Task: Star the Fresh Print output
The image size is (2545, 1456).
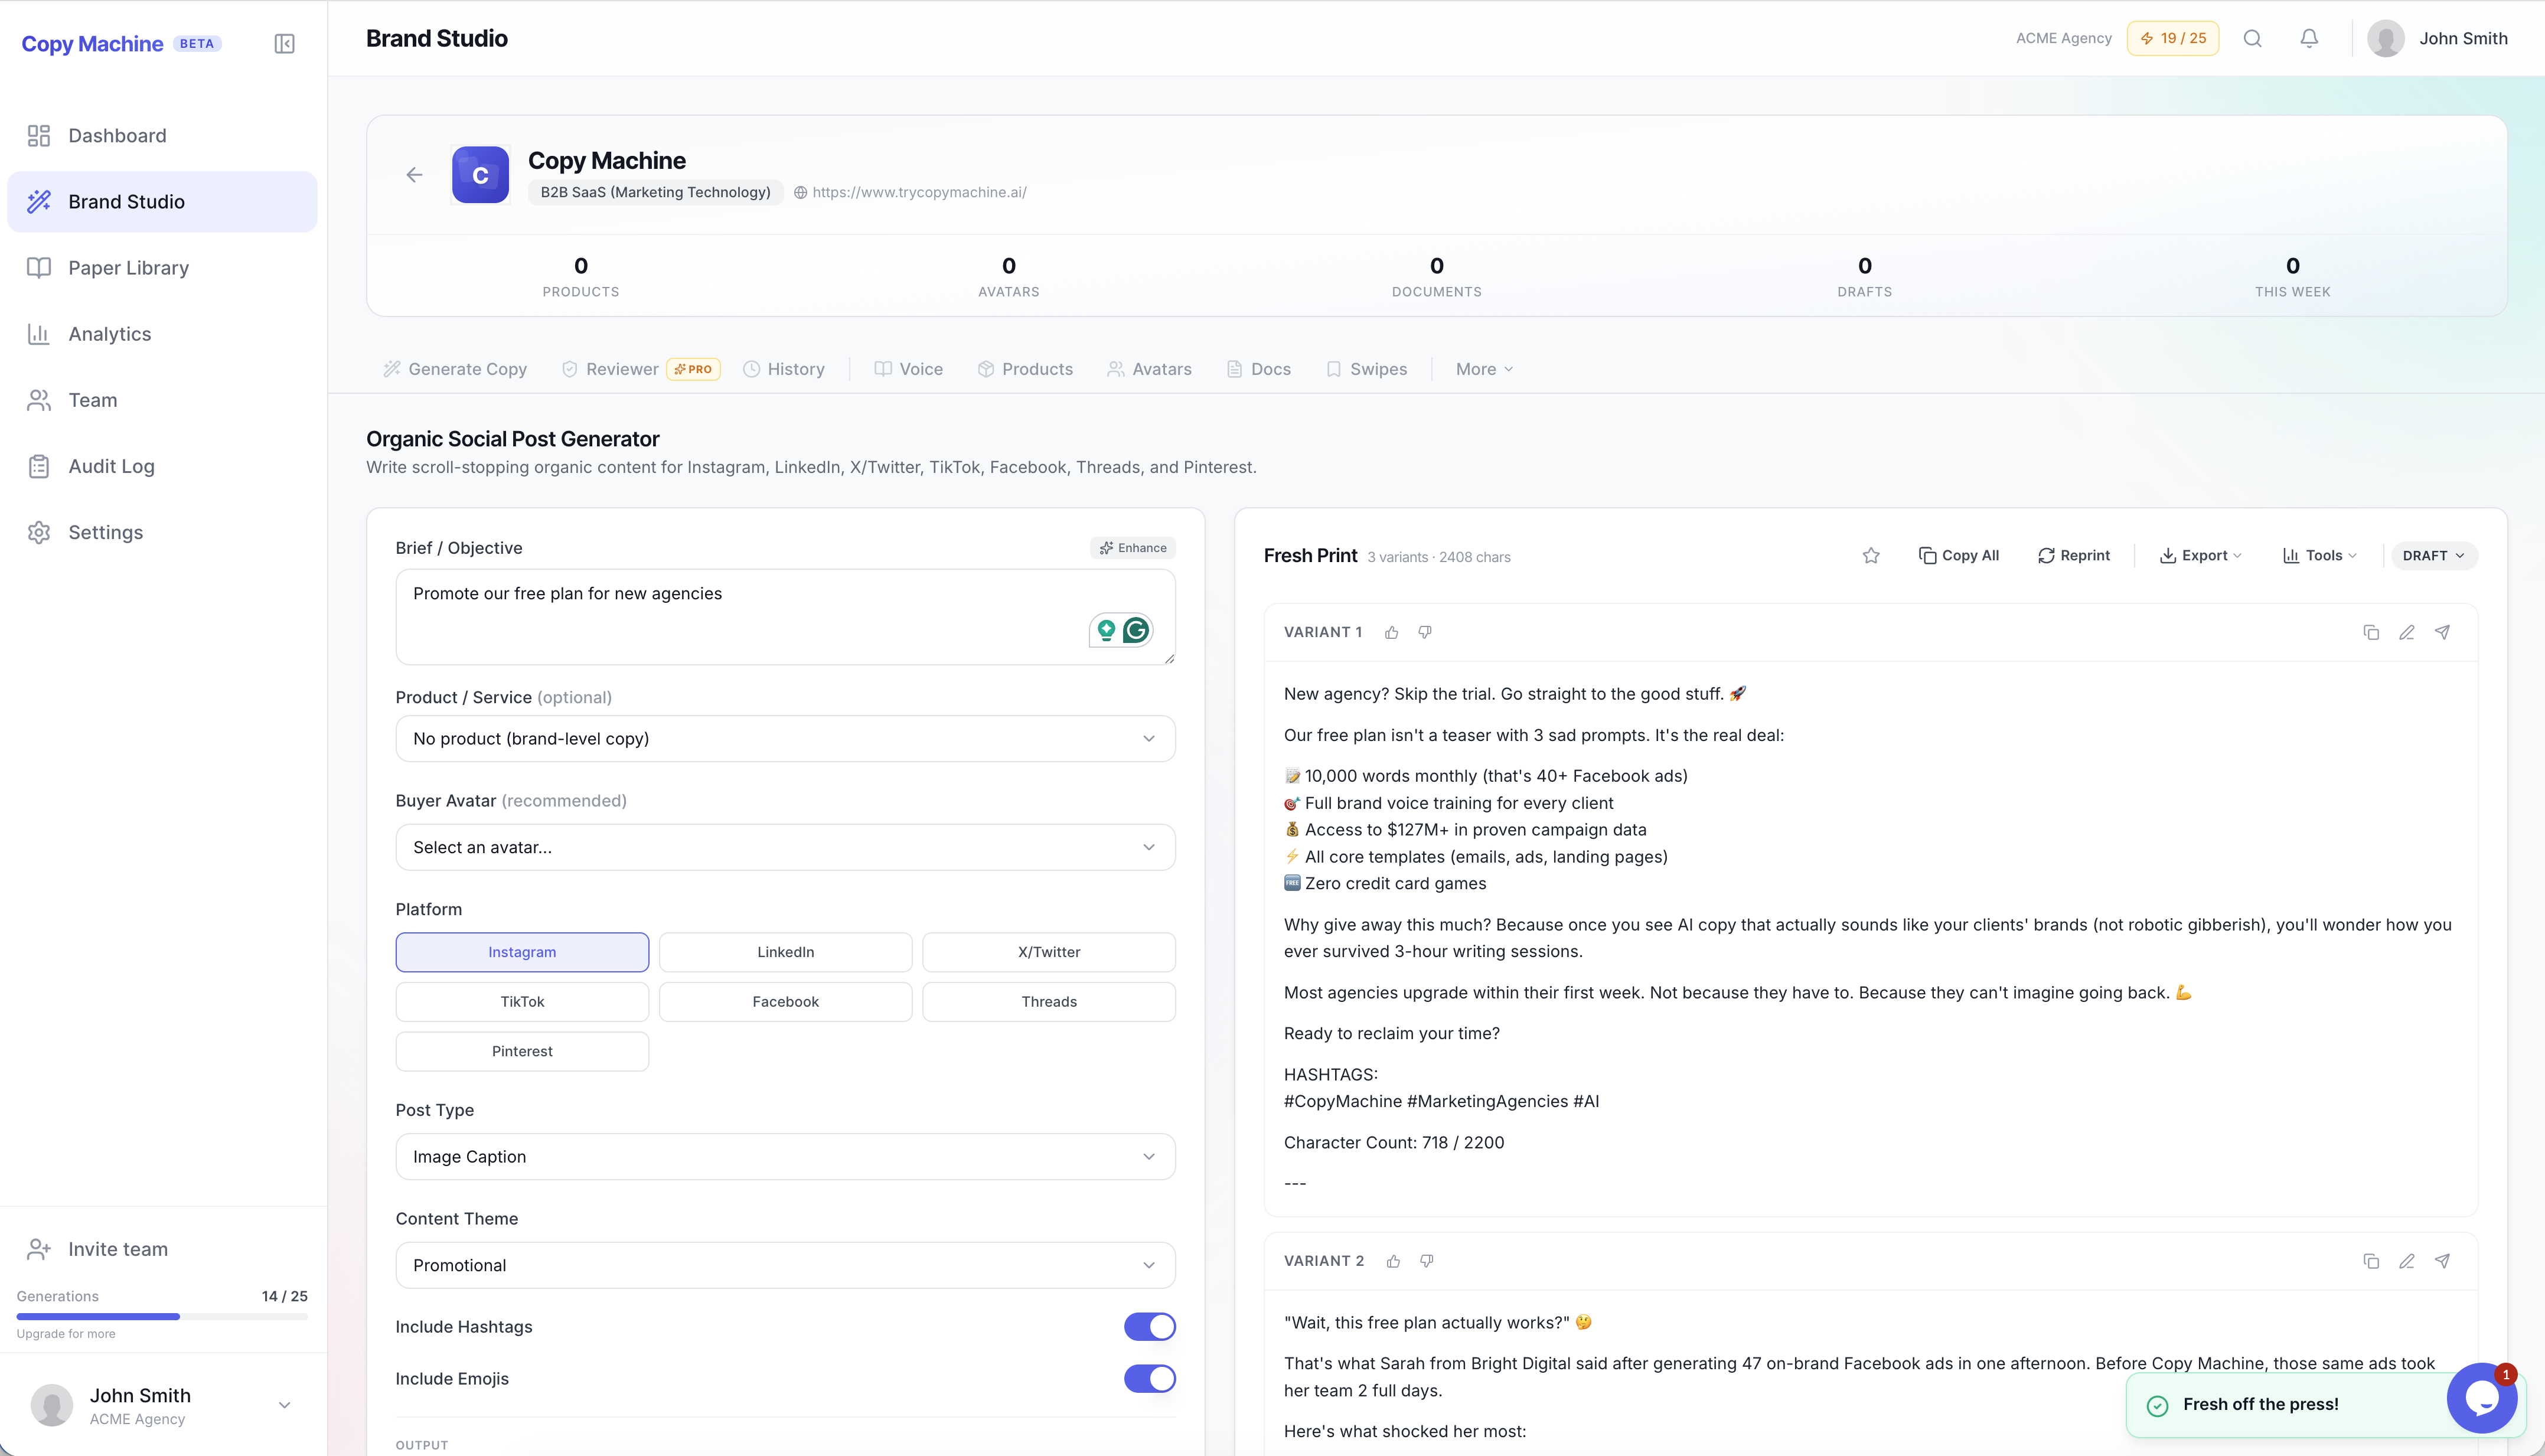Action: coord(1871,555)
